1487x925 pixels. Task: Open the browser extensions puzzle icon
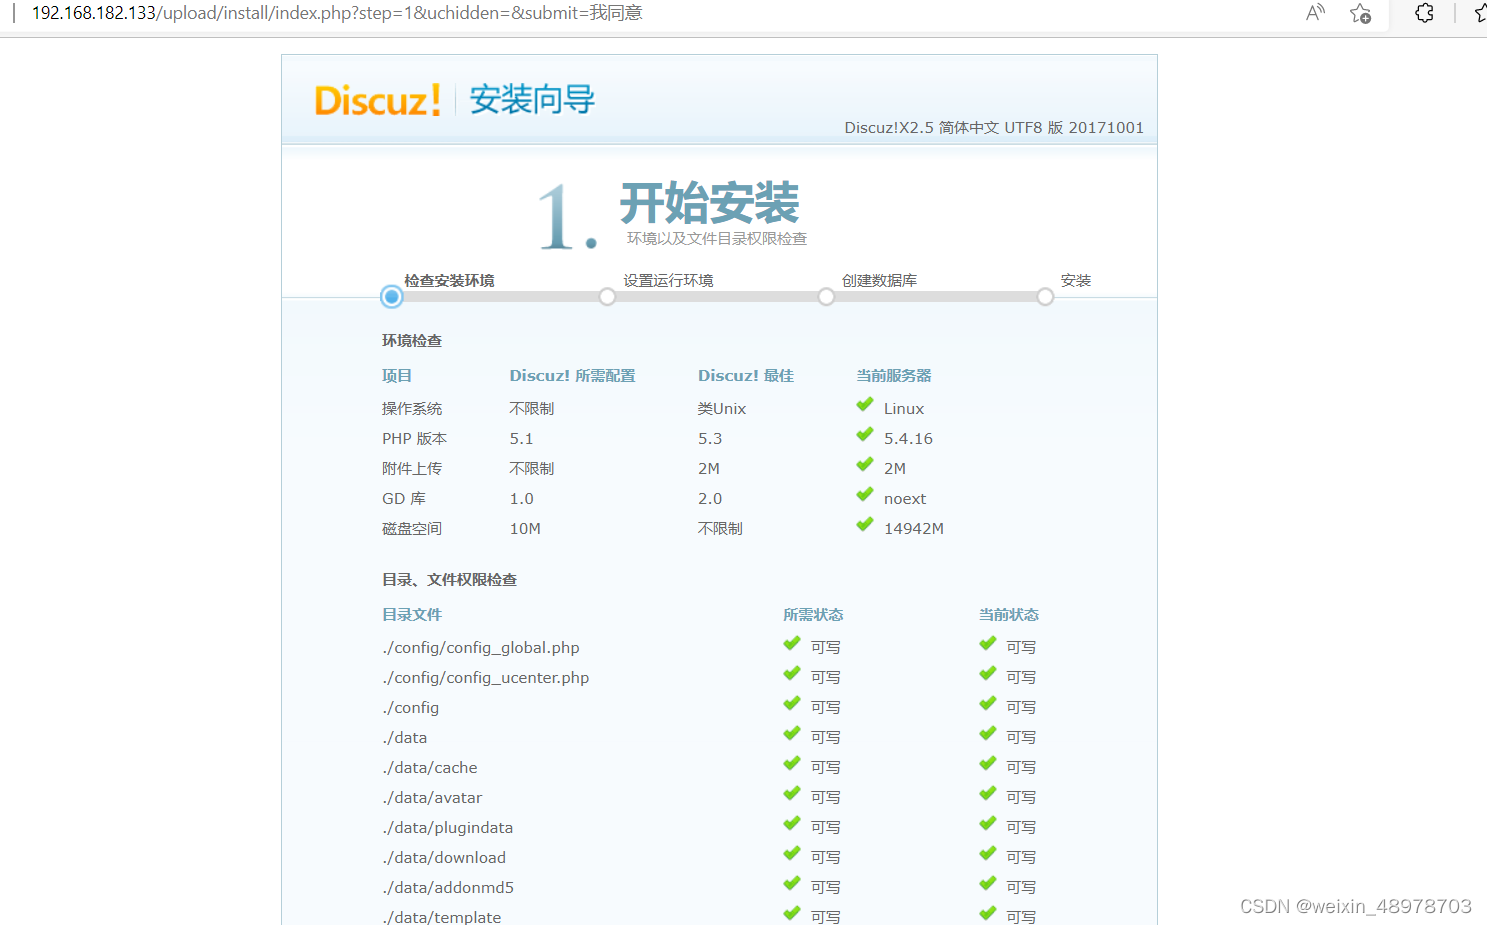[1424, 13]
